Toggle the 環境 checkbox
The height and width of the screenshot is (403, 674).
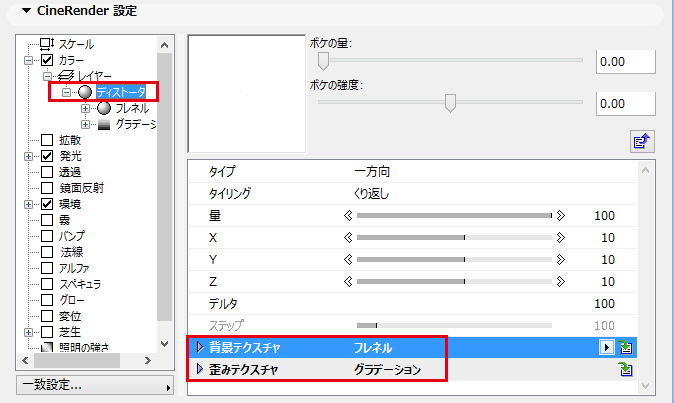click(x=47, y=204)
